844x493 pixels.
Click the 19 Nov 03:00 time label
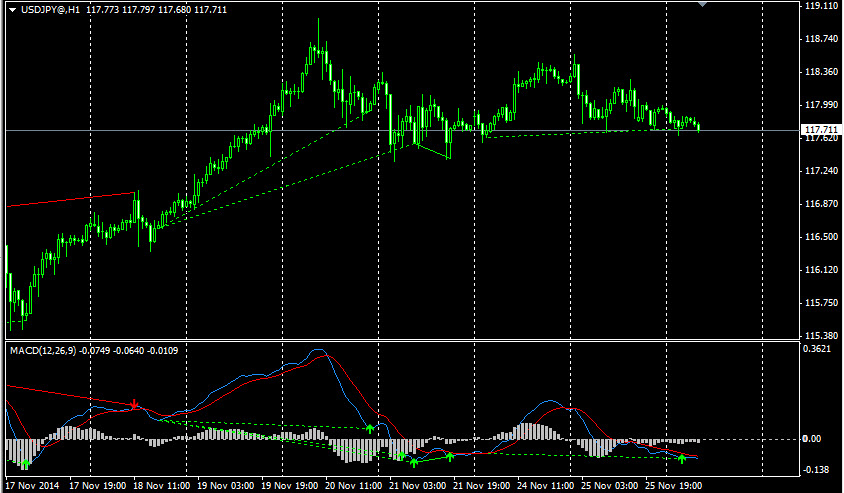226,485
